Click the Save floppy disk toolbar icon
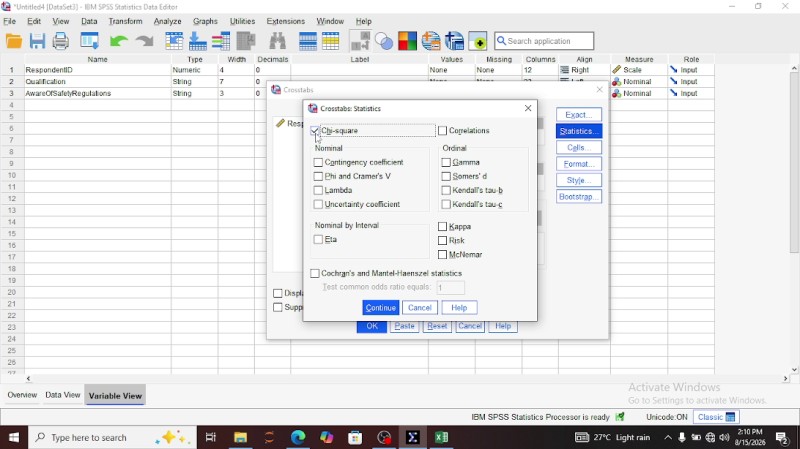 [37, 41]
